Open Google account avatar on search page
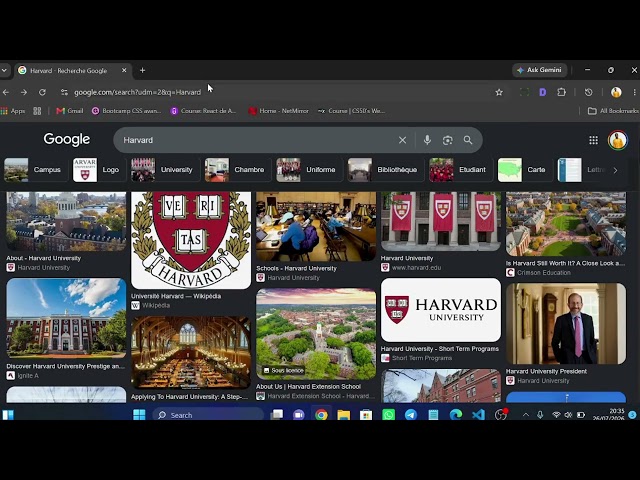Screen dimensions: 640x480 (618, 140)
